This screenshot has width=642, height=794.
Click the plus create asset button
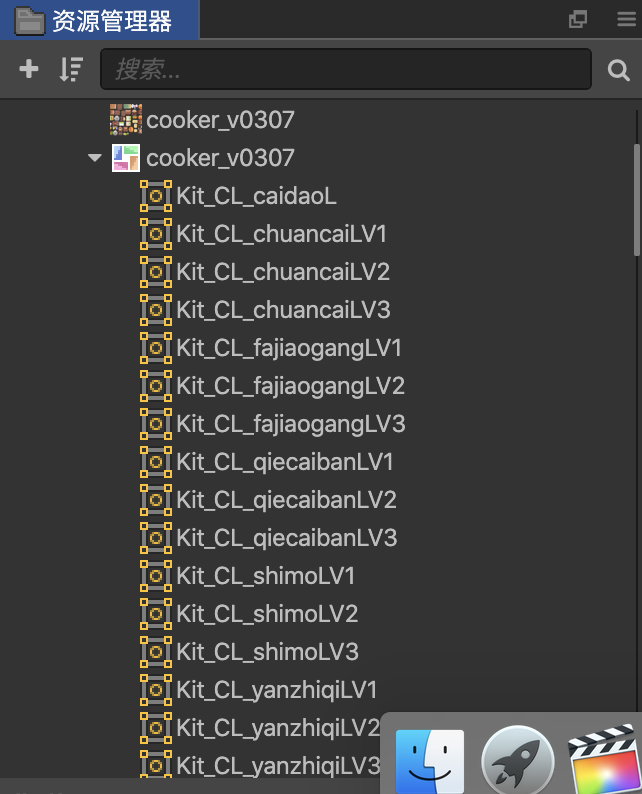click(29, 69)
